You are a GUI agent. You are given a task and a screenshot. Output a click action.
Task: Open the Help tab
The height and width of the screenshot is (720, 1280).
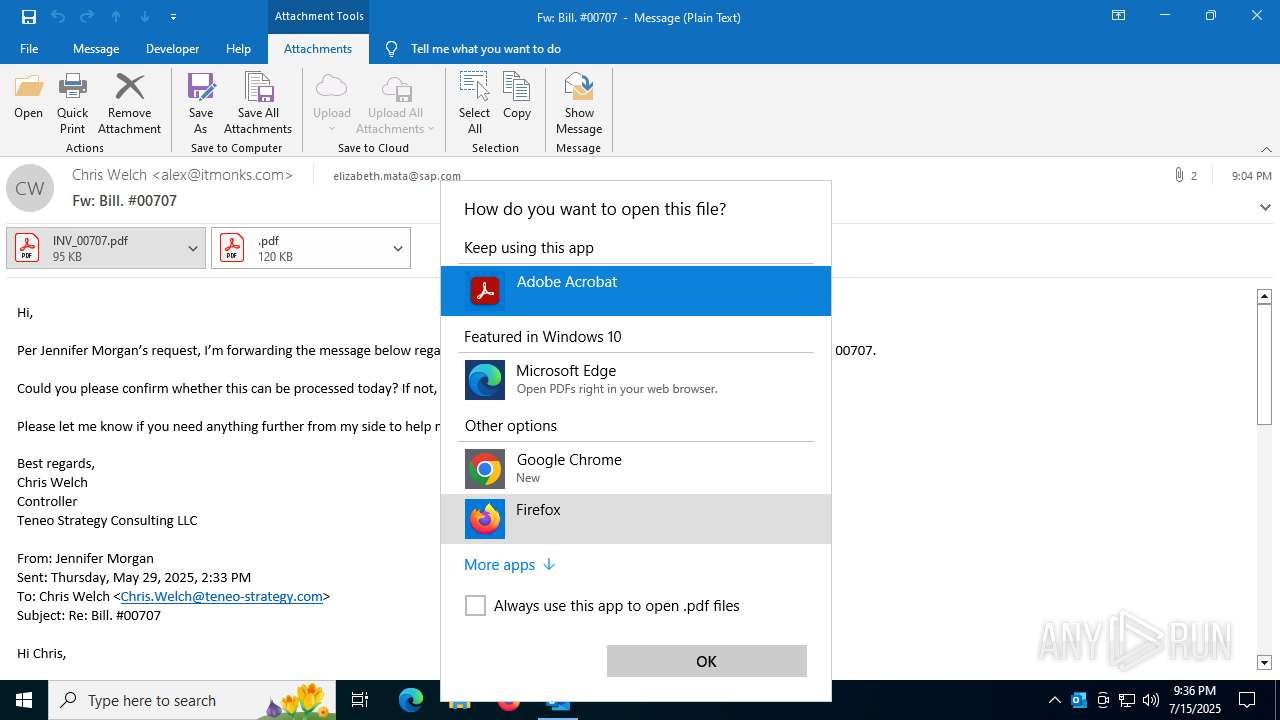coord(238,48)
